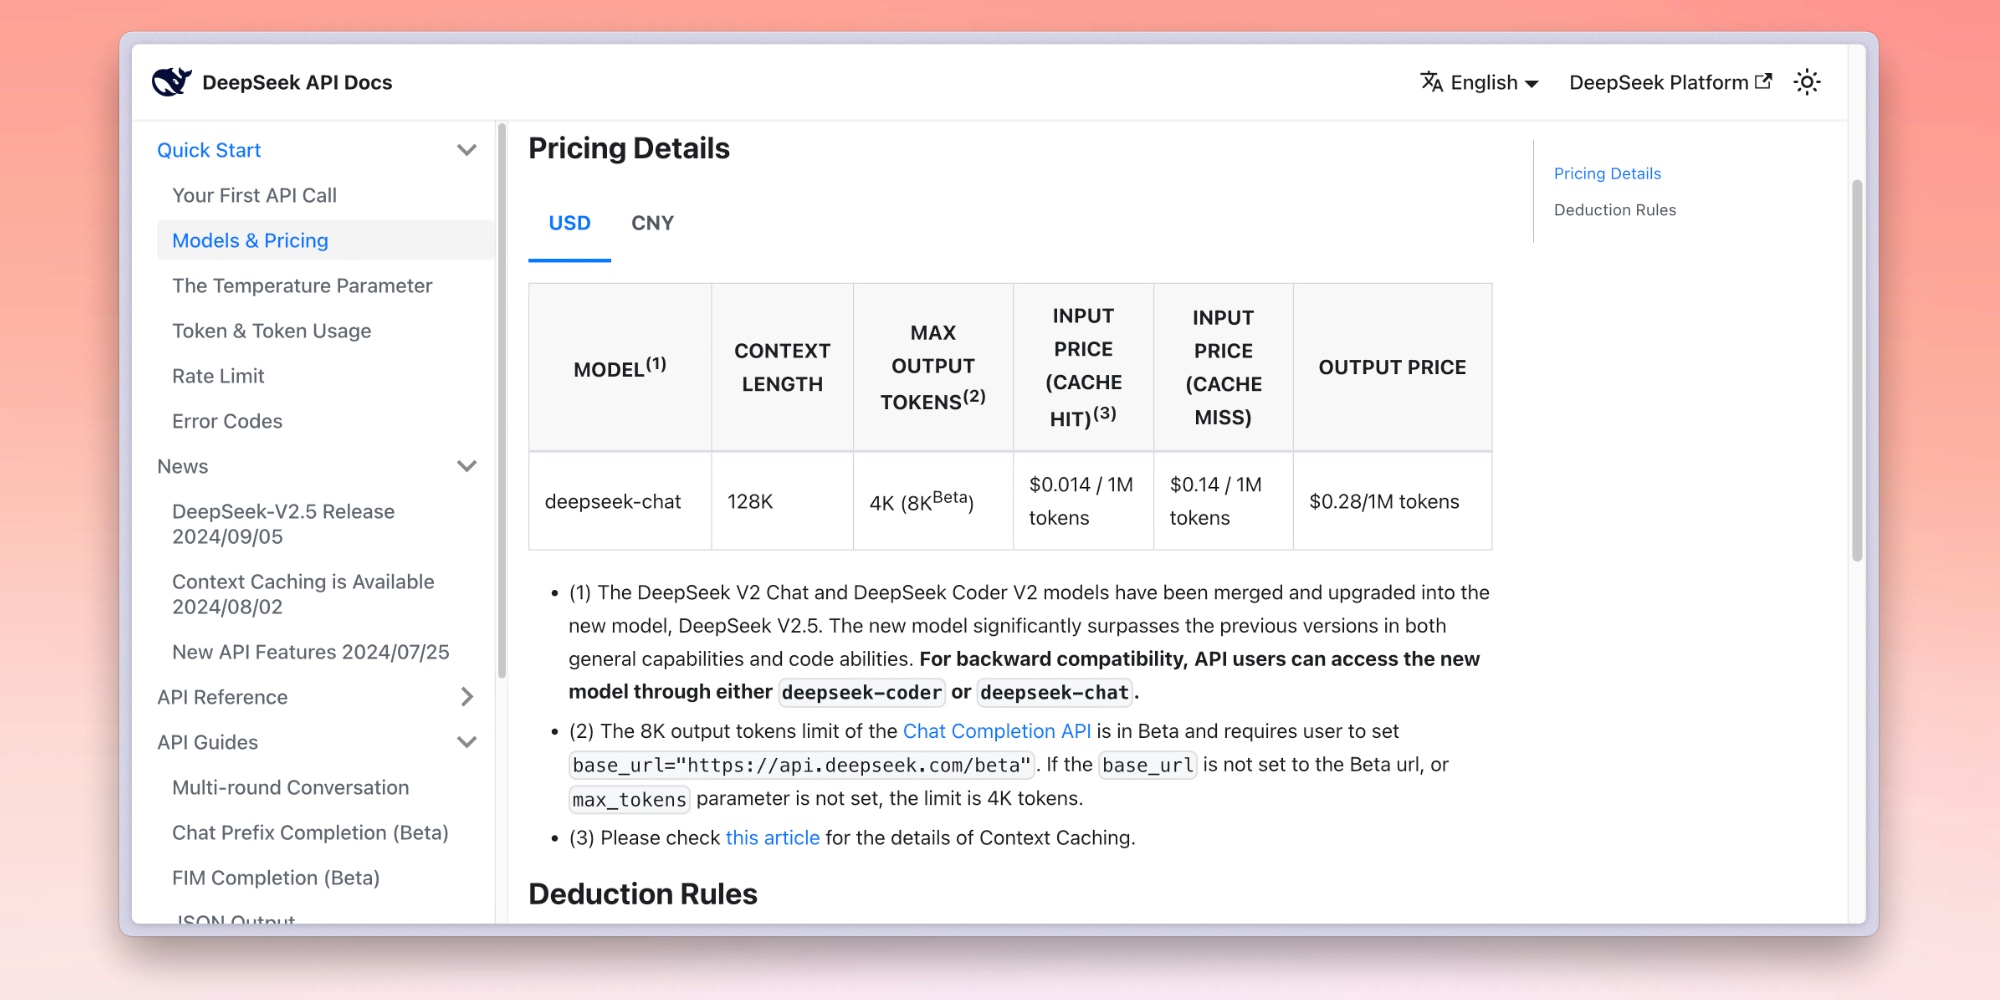Image resolution: width=2000 pixels, height=1000 pixels.
Task: Open Your First API Call page
Action: pos(254,195)
